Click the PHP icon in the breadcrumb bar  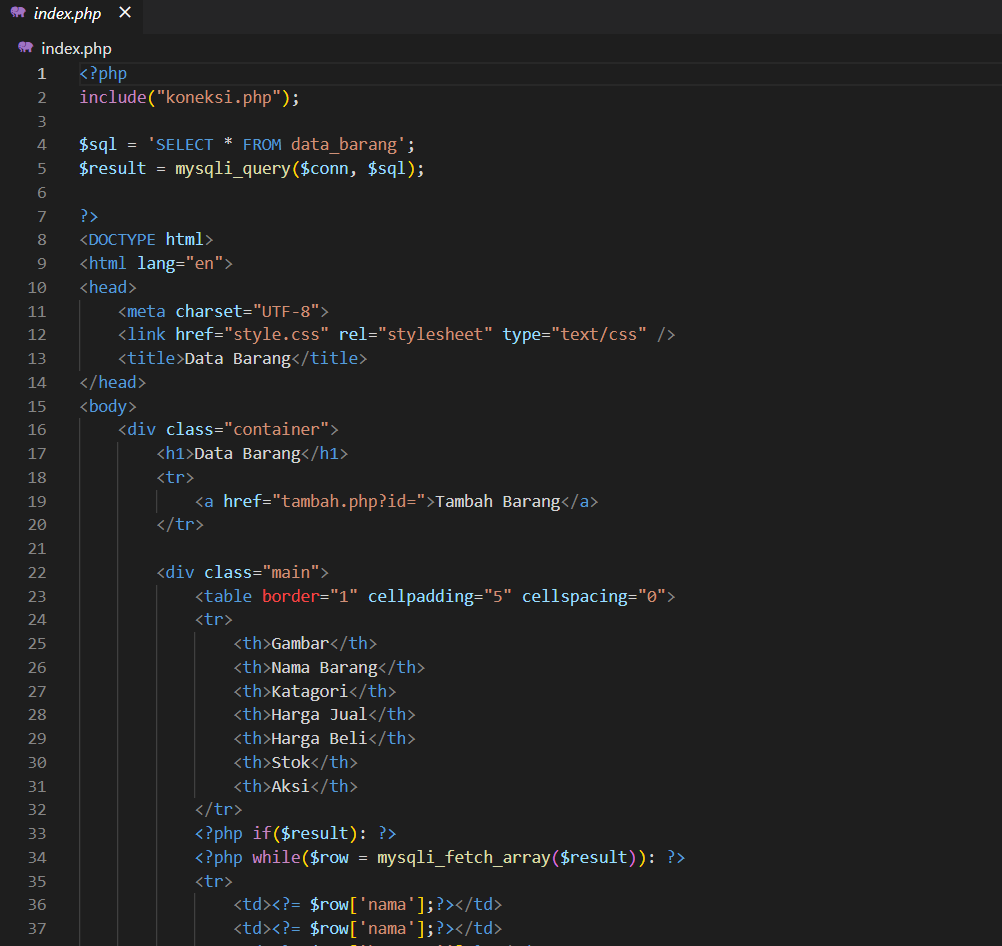(x=25, y=48)
